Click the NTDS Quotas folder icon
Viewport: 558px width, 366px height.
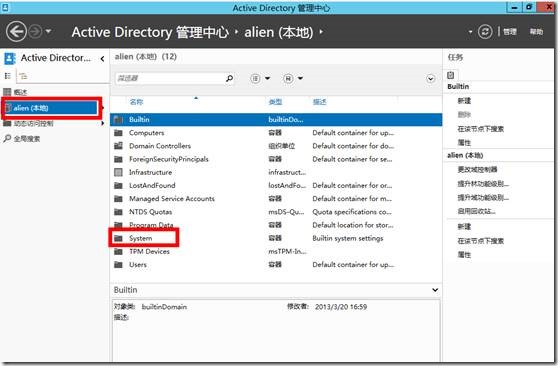point(118,212)
